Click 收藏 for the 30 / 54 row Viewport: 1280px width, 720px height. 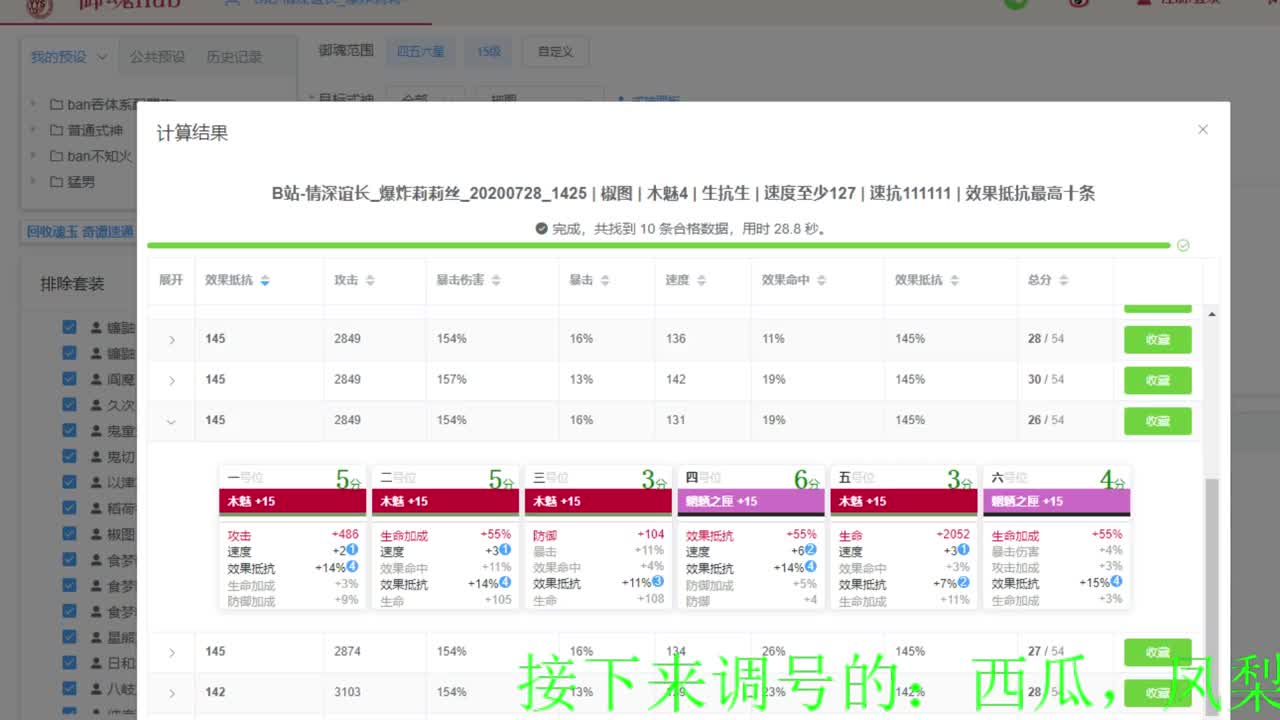tap(1157, 380)
